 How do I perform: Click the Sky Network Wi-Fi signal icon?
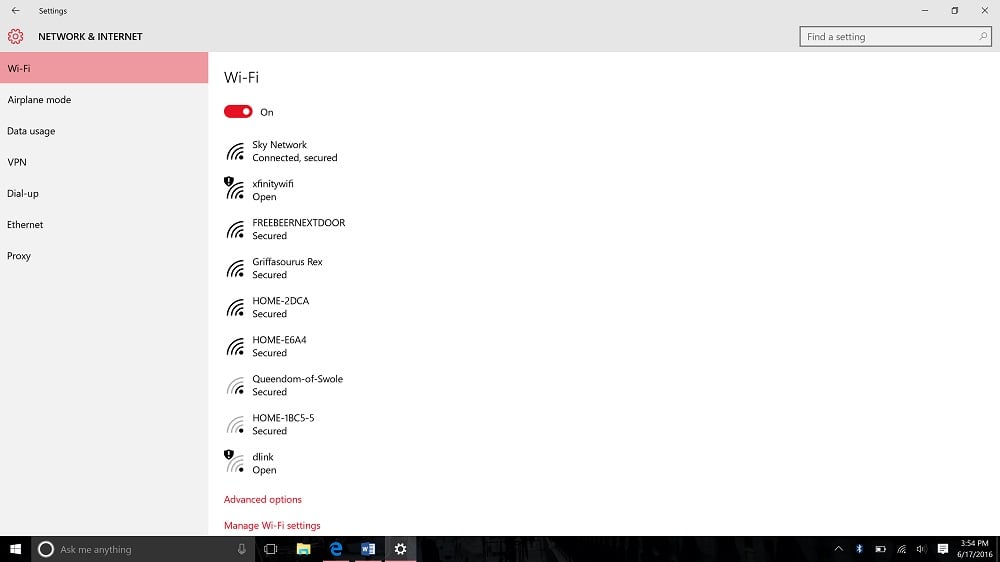click(235, 152)
